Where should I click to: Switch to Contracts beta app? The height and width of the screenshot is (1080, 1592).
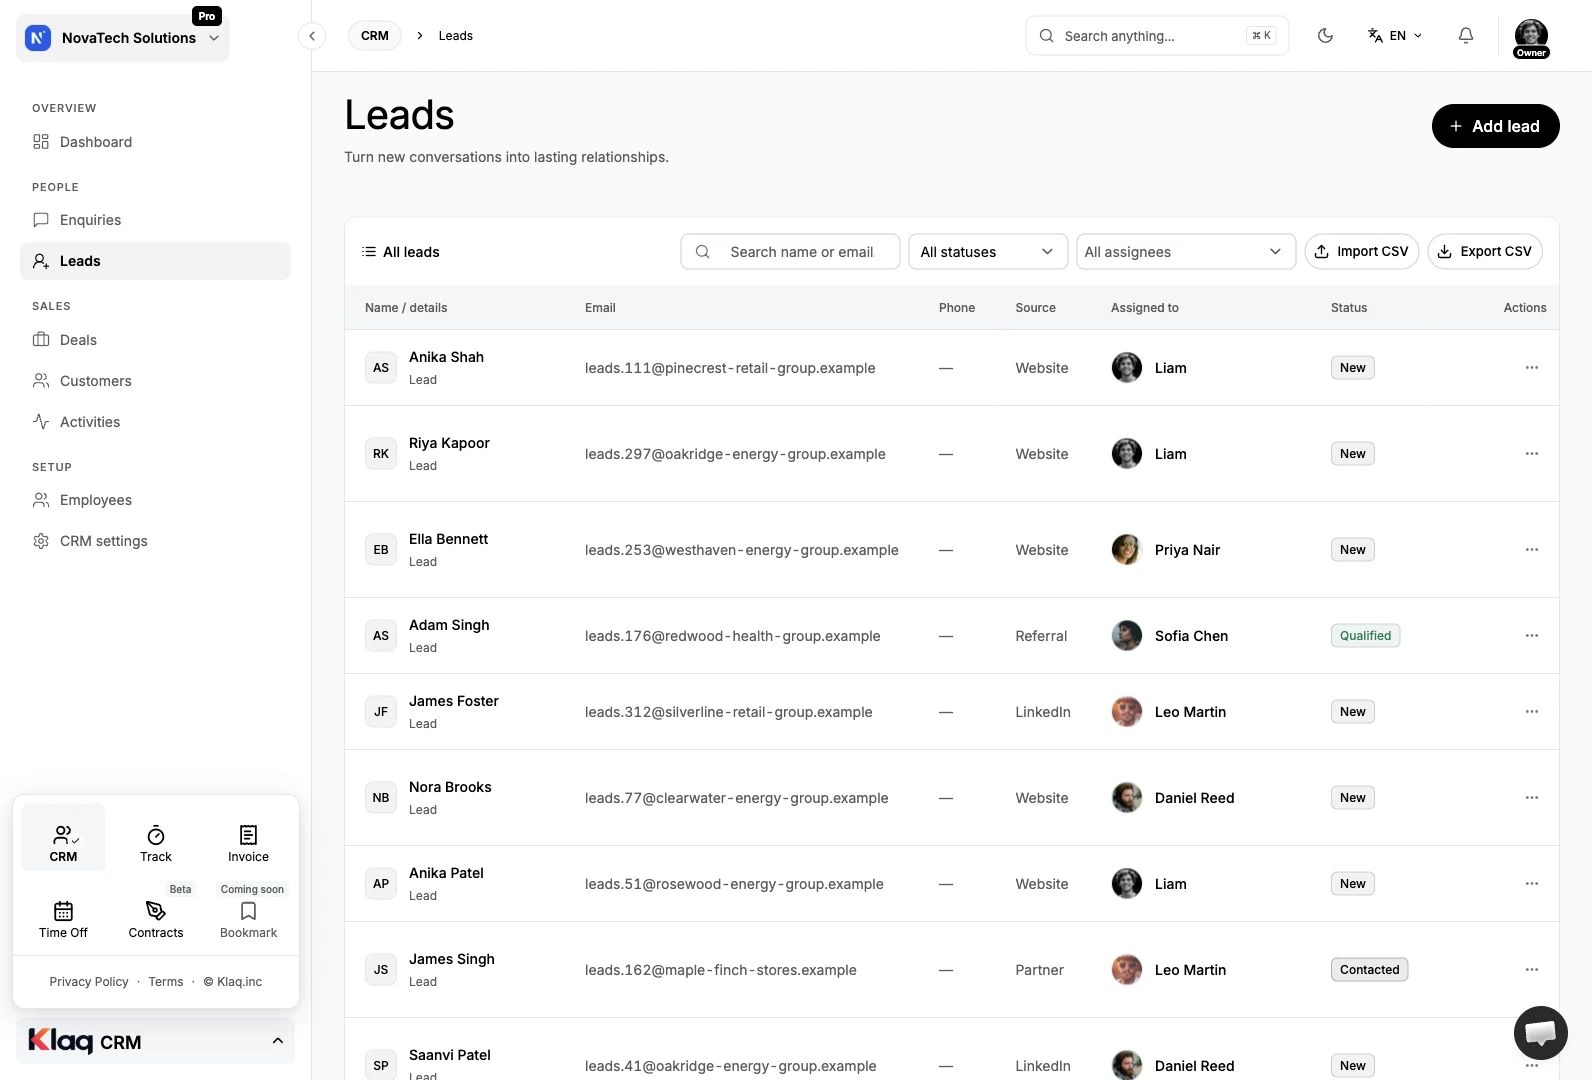click(156, 919)
